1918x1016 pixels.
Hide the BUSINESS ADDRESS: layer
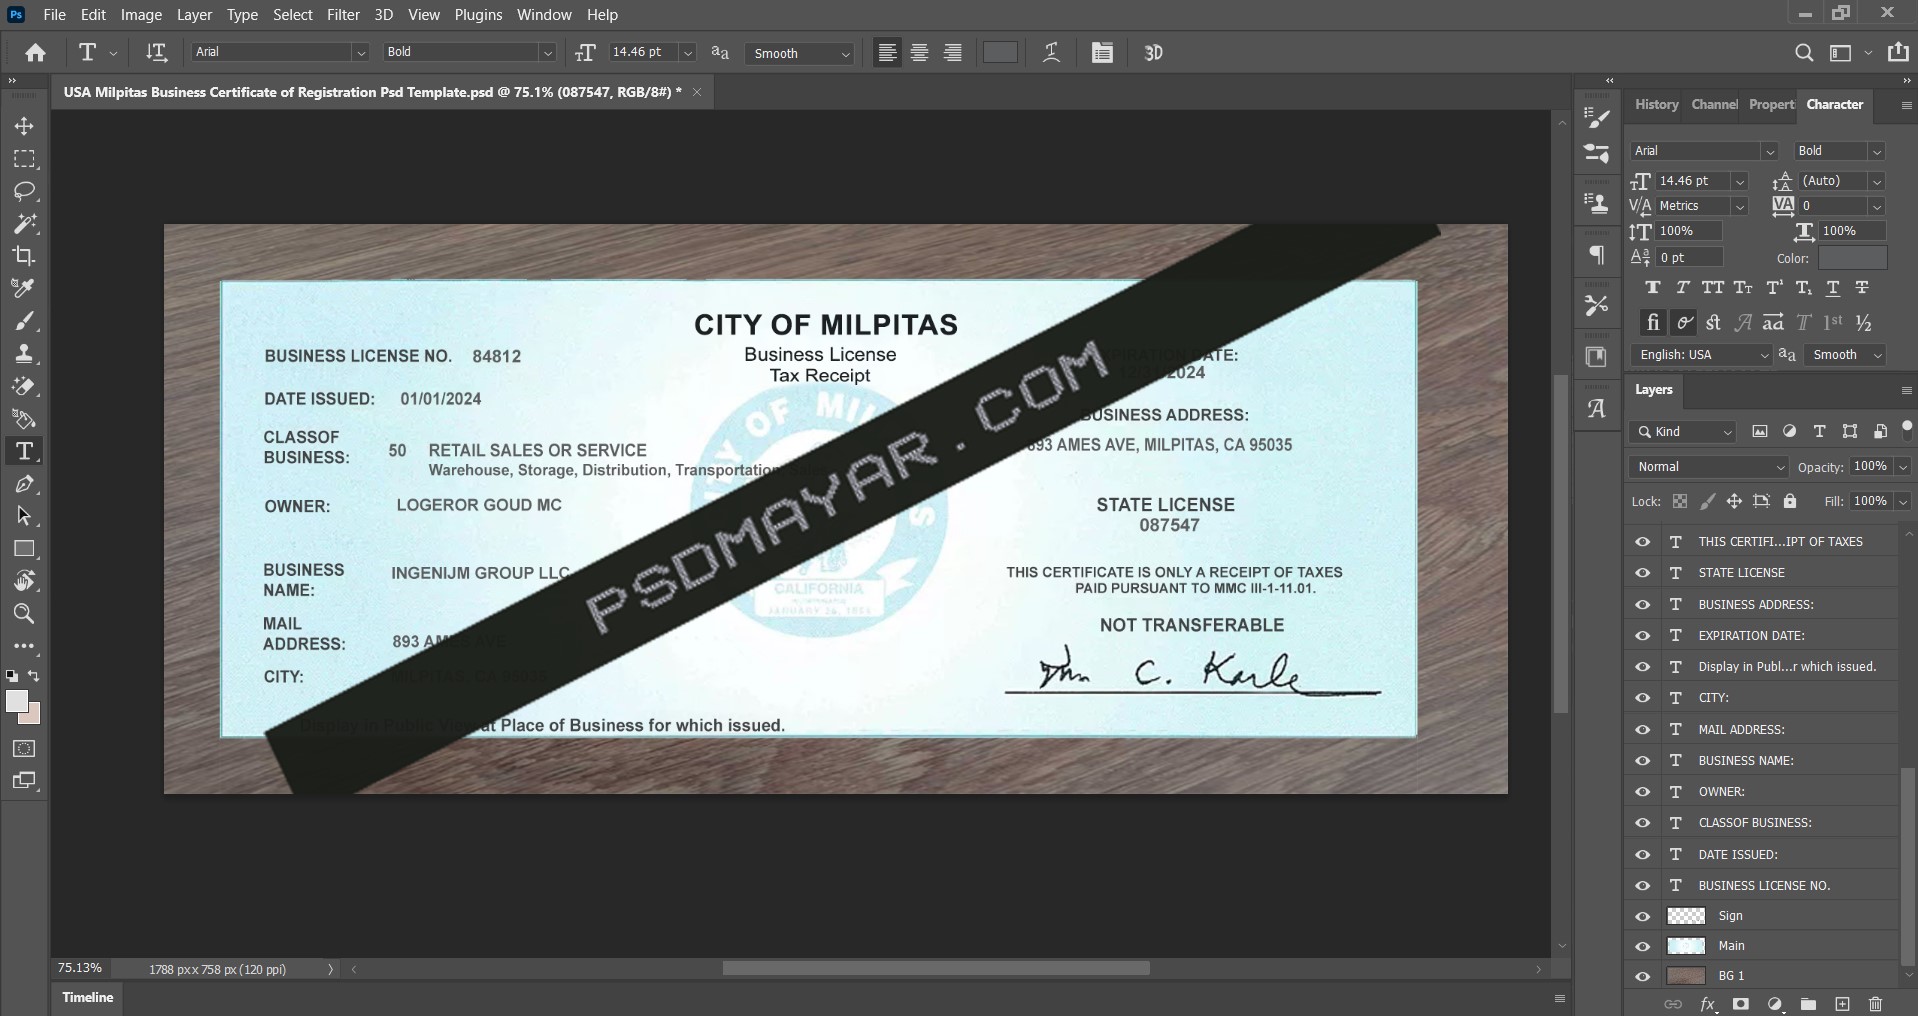1642,605
